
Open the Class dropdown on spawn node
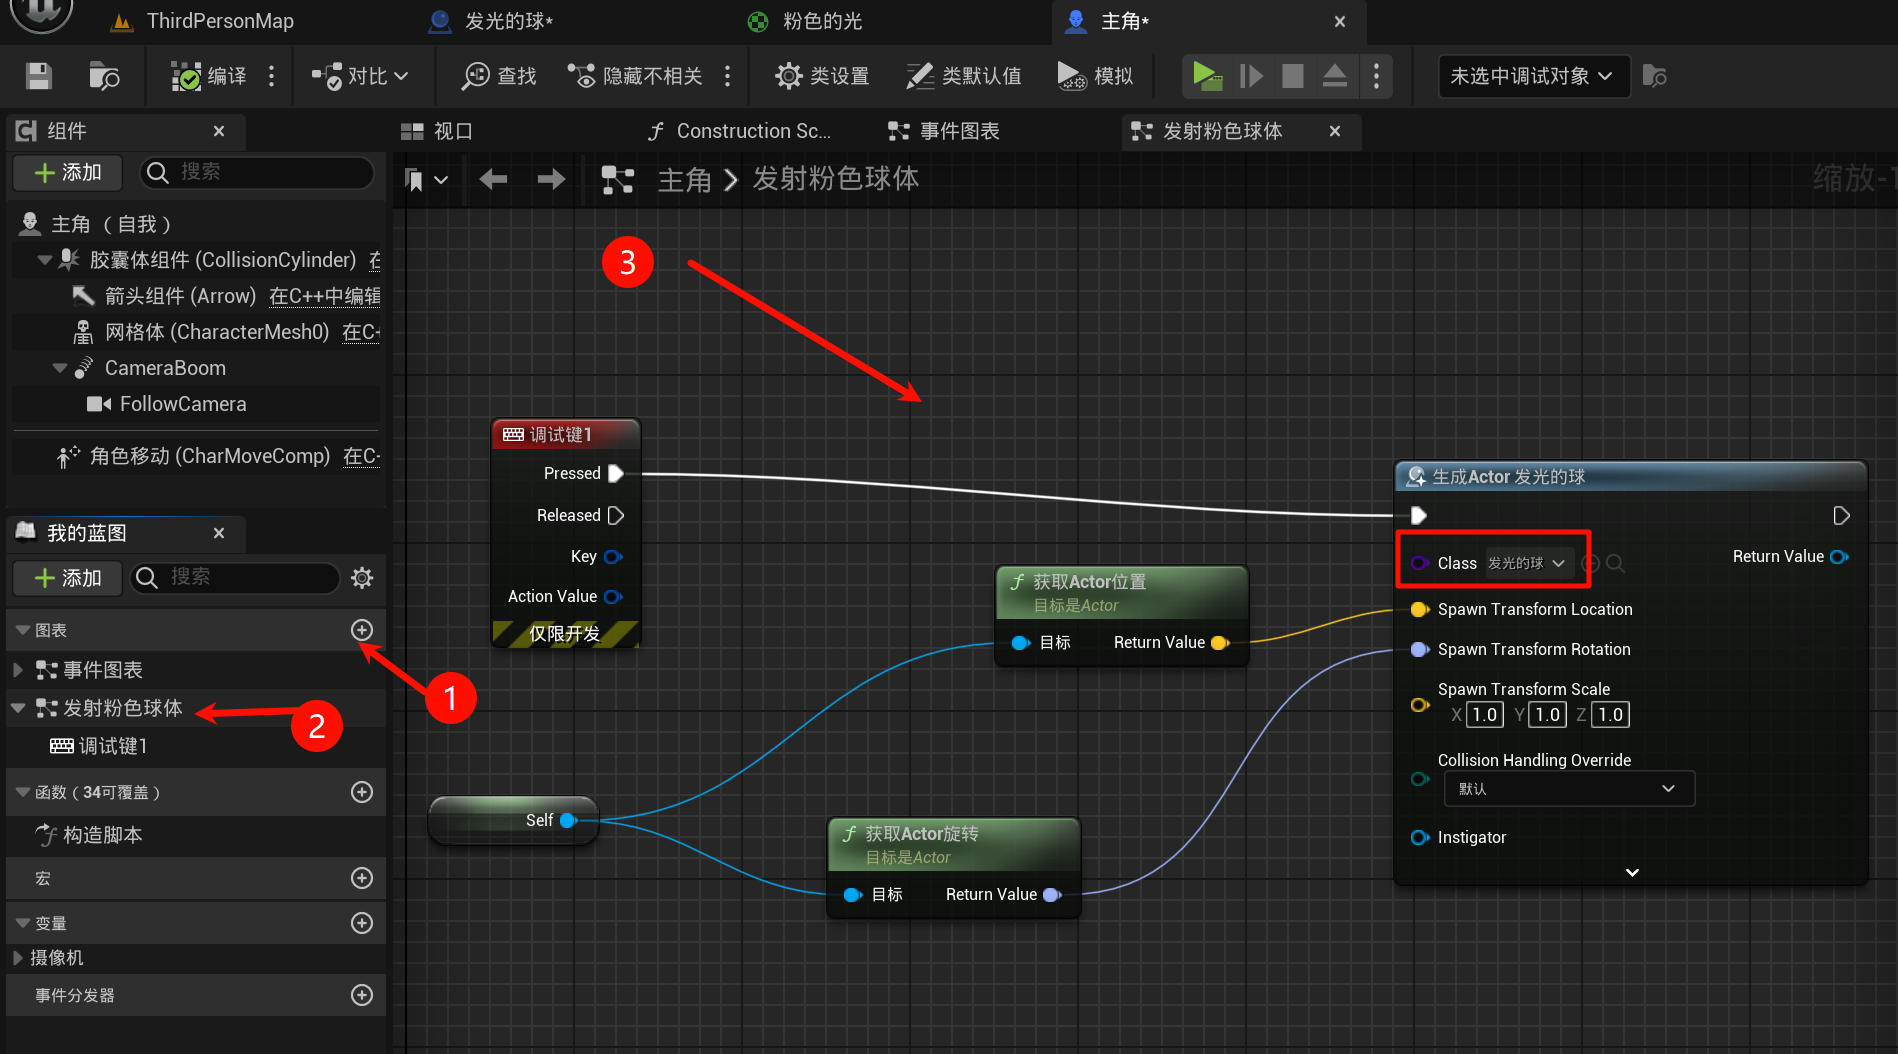(1528, 563)
